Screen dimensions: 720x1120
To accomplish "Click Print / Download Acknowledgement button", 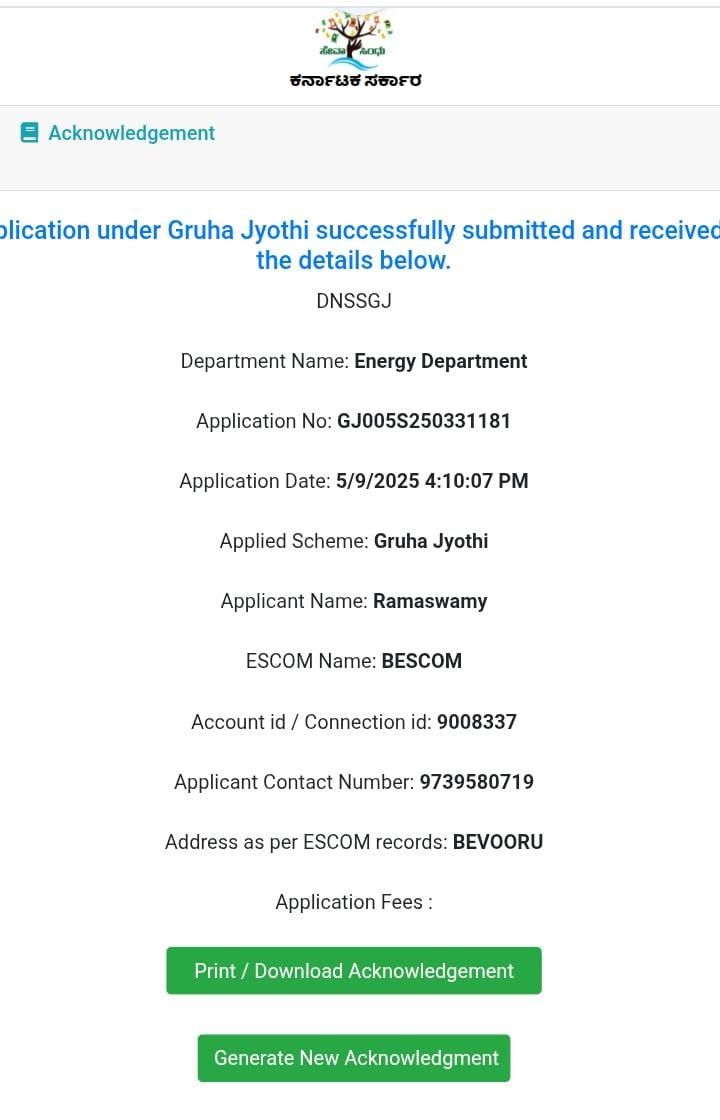I will point(354,970).
